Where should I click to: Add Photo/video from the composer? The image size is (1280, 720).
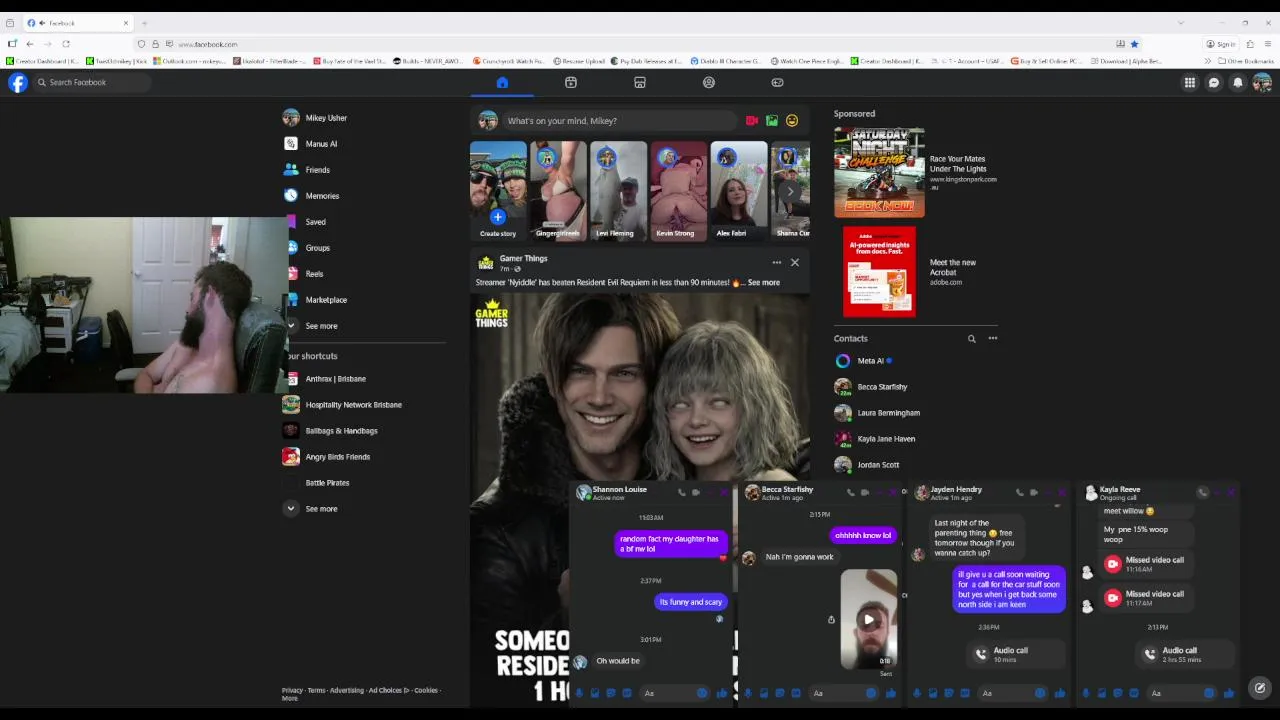pyautogui.click(x=772, y=121)
